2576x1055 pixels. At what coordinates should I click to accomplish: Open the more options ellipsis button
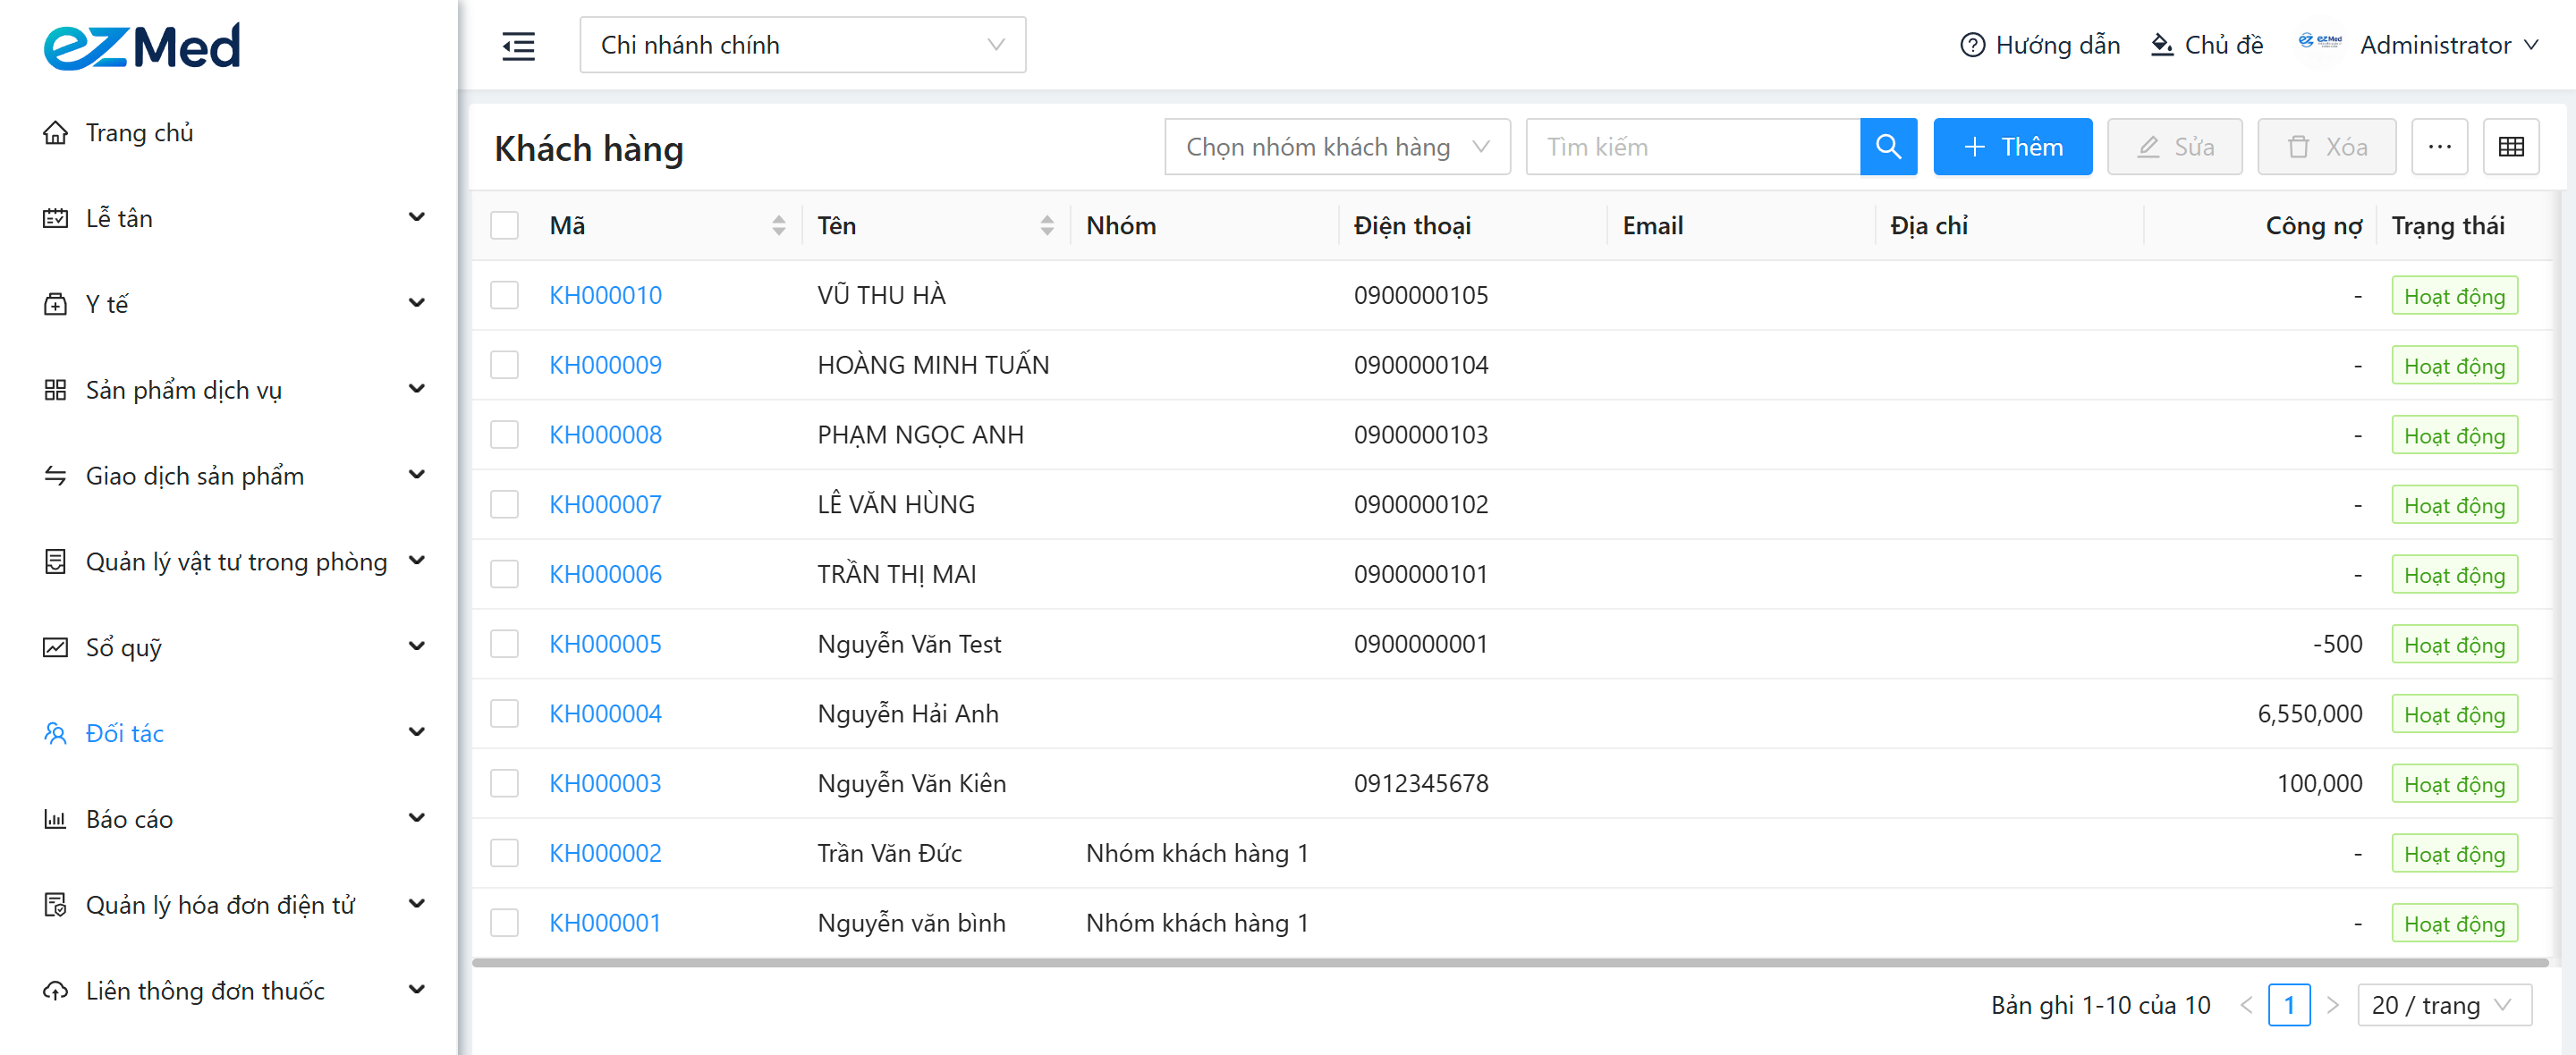(x=2439, y=147)
